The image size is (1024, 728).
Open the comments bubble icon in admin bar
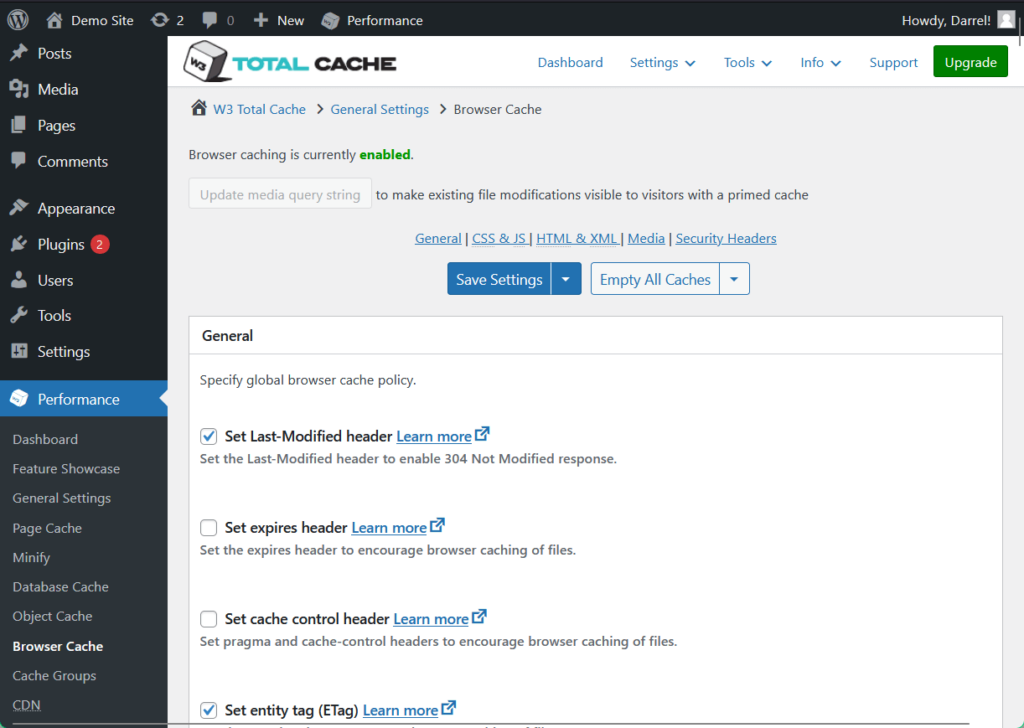click(210, 20)
